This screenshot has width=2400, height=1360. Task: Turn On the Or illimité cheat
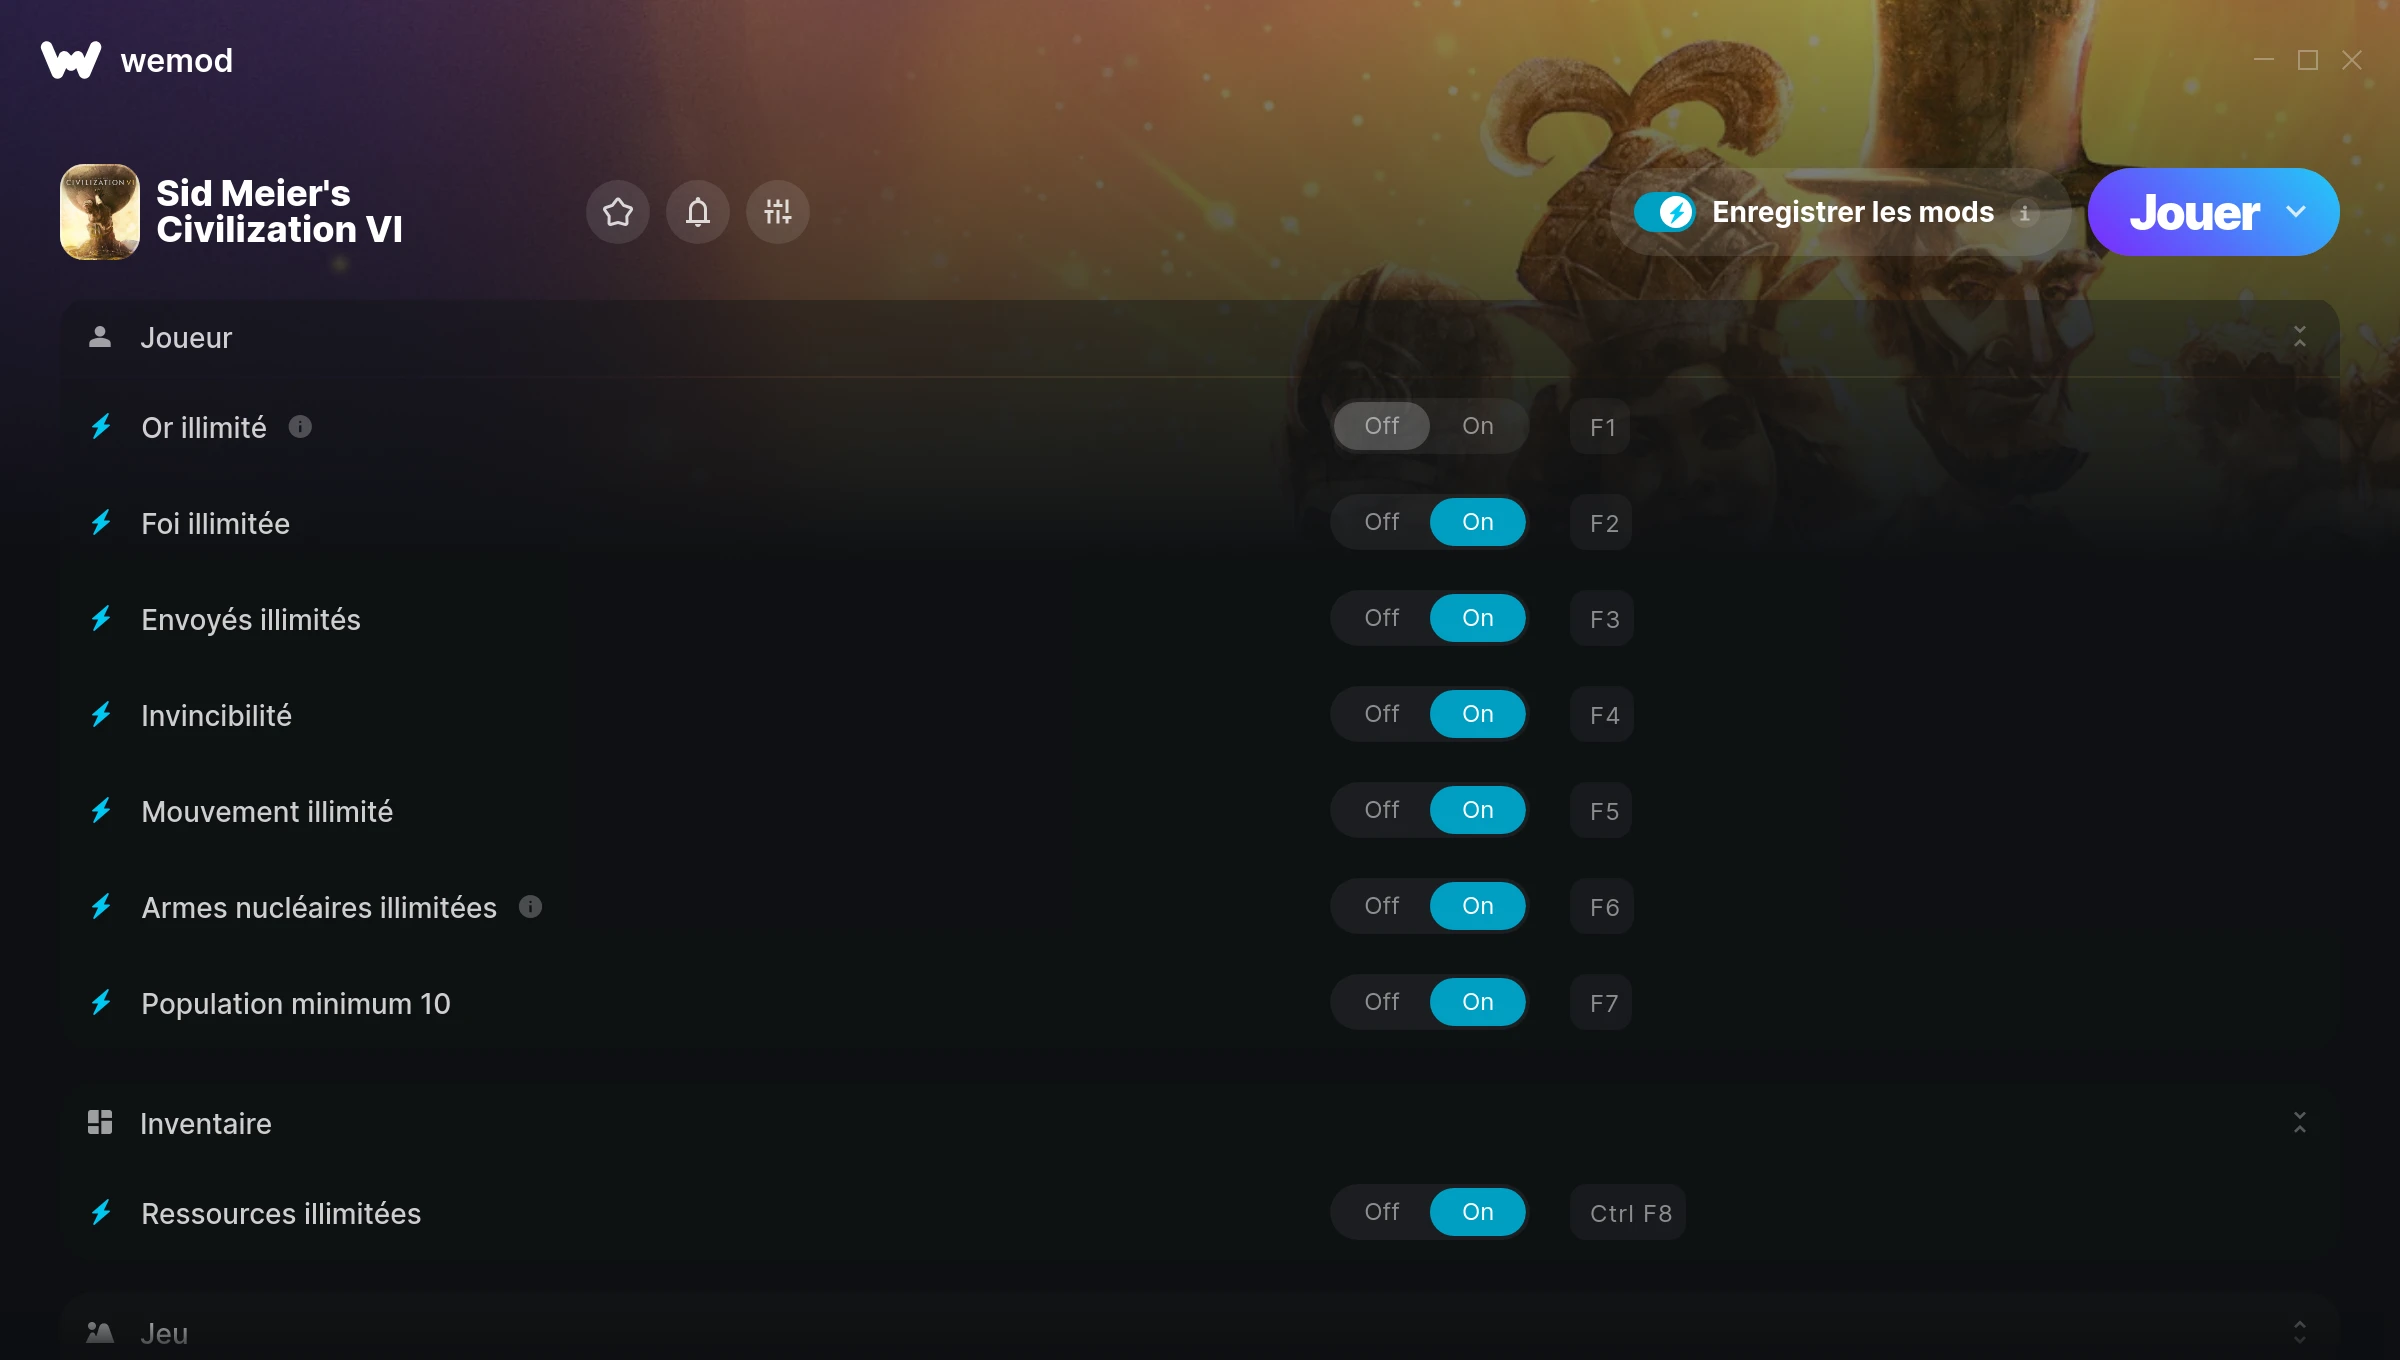coord(1478,426)
